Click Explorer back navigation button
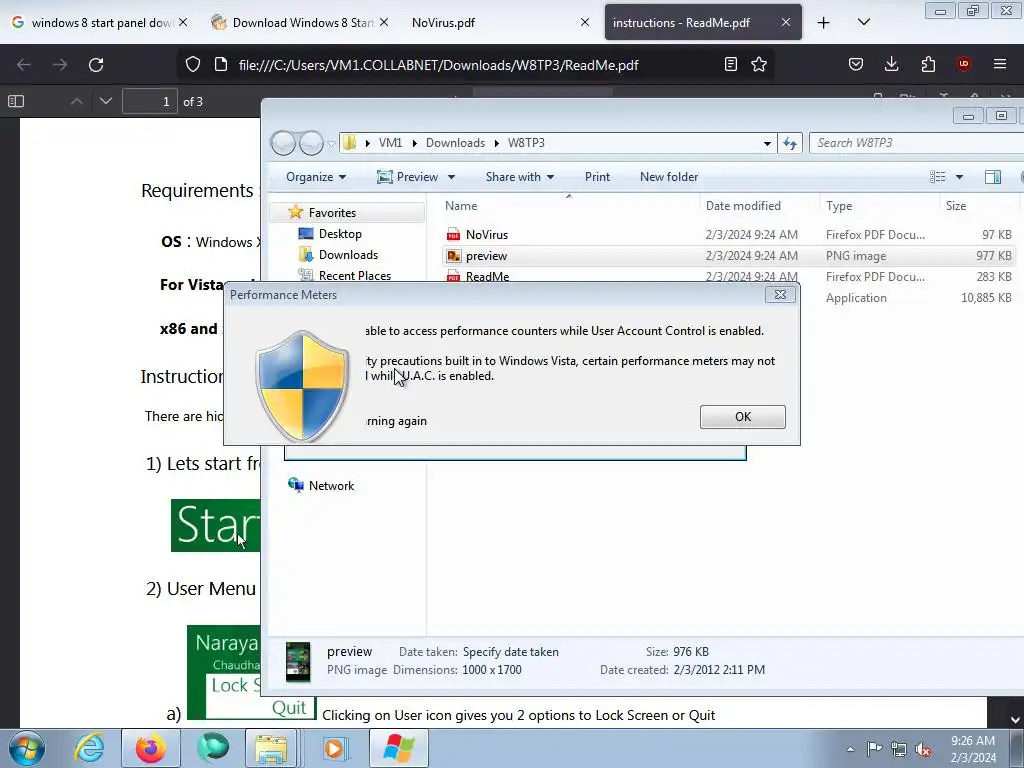Screen dimensions: 1024x768 click(283, 142)
